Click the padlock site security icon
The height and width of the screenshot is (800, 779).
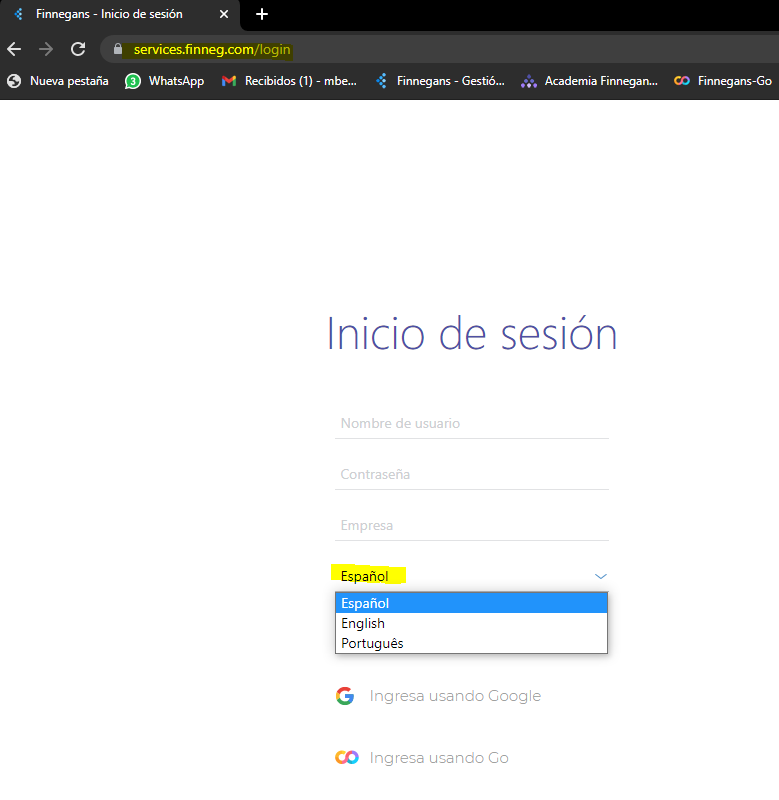(x=118, y=49)
